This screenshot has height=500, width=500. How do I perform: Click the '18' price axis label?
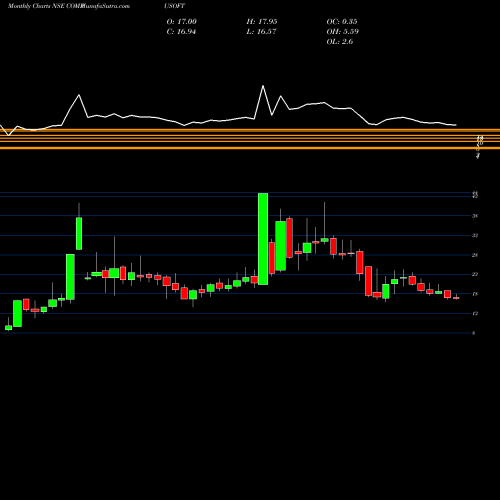click(475, 294)
